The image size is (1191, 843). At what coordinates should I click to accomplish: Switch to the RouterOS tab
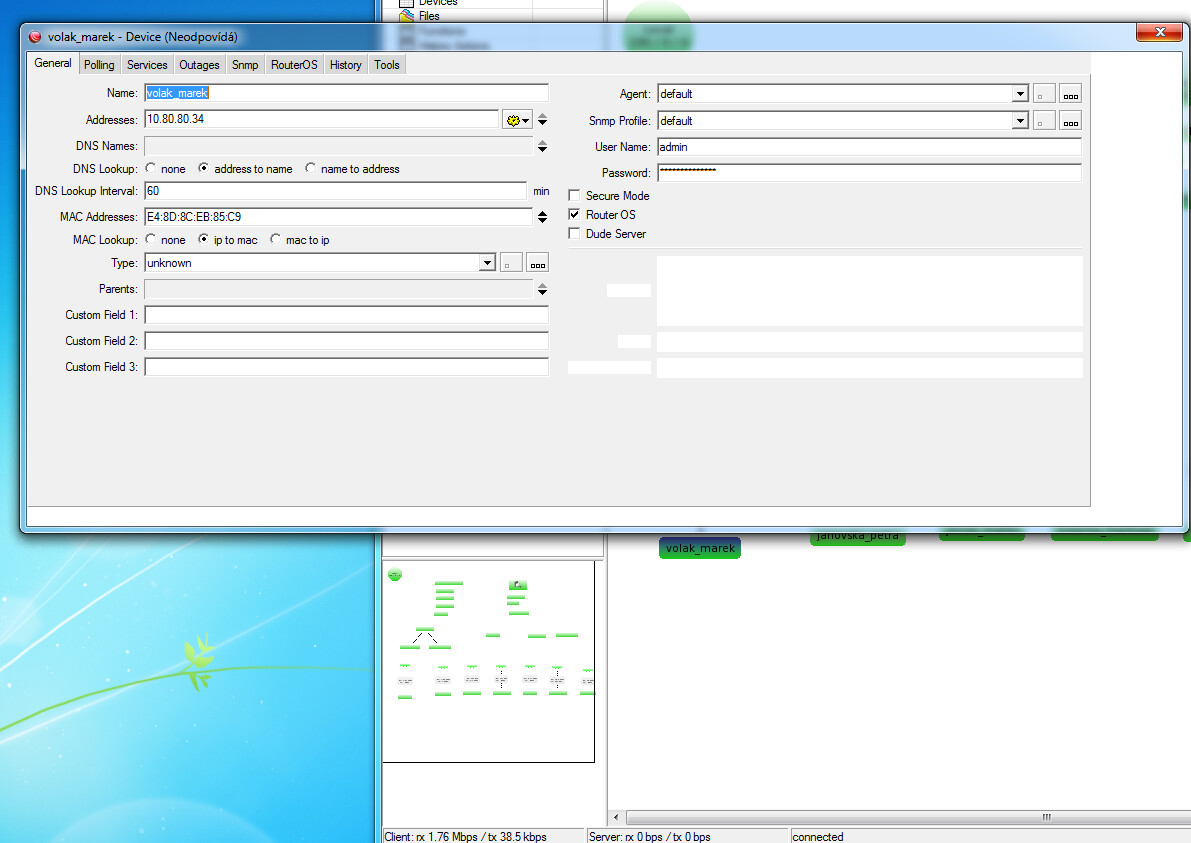coord(293,64)
